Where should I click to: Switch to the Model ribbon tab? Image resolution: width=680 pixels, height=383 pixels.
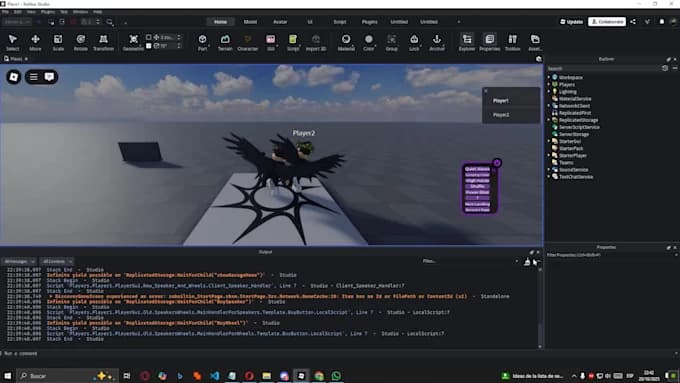[x=250, y=22]
